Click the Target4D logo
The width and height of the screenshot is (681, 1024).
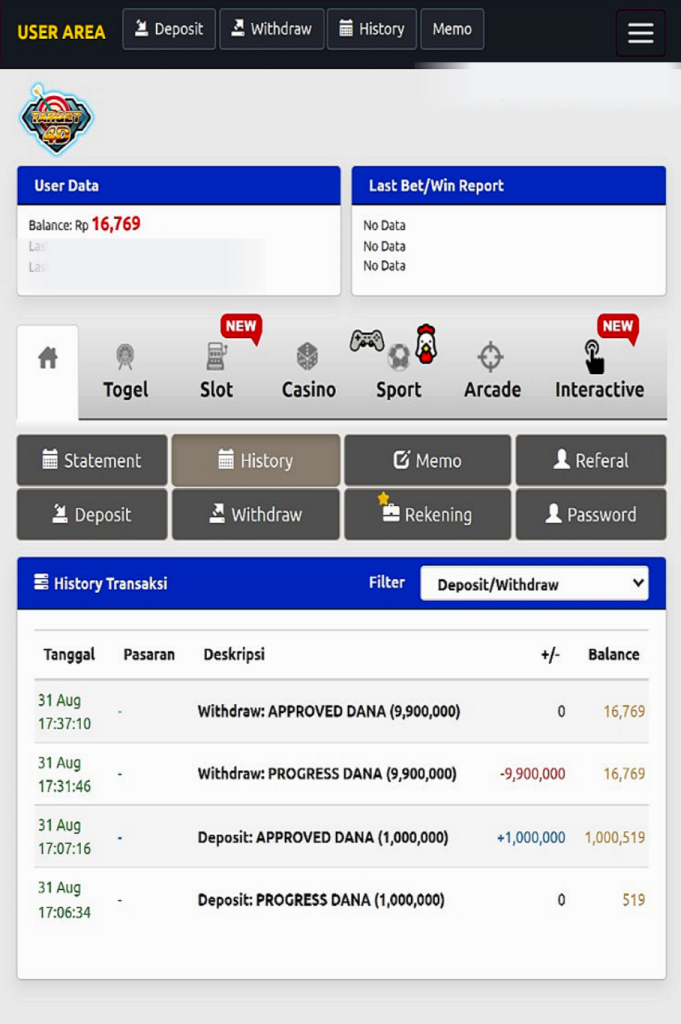pos(56,119)
